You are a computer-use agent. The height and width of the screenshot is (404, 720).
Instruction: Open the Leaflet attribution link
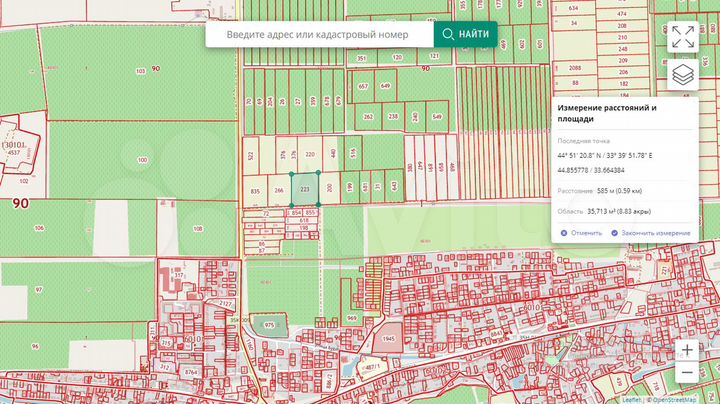coord(631,399)
